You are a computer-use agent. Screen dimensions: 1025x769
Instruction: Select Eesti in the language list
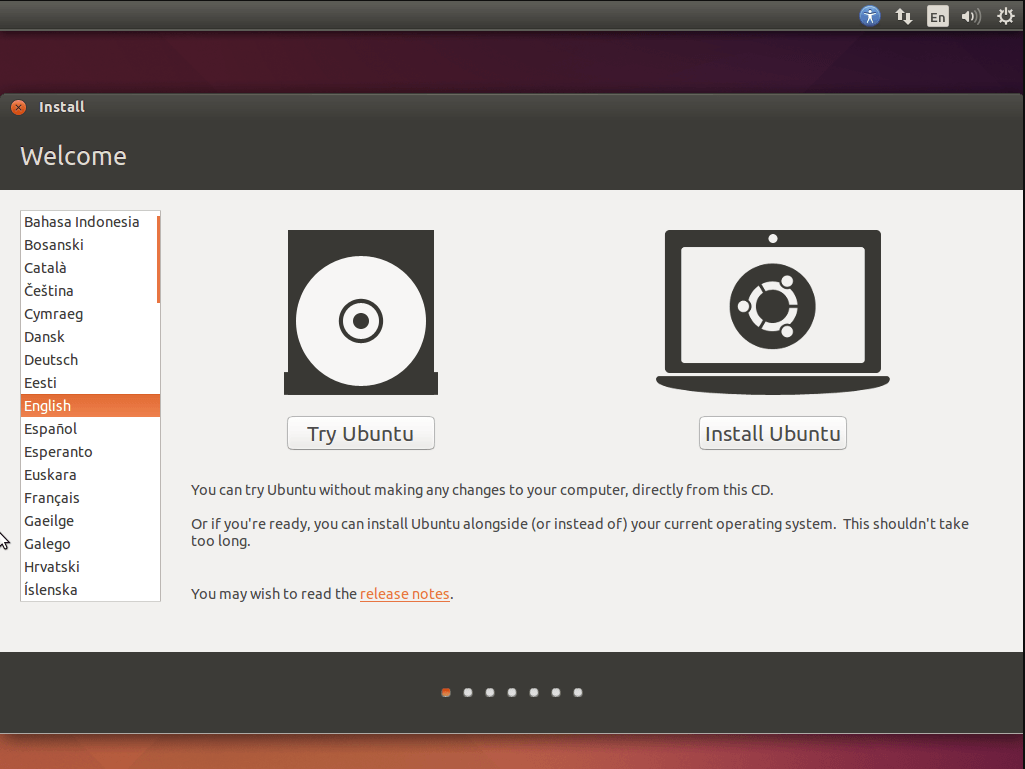(x=88, y=383)
